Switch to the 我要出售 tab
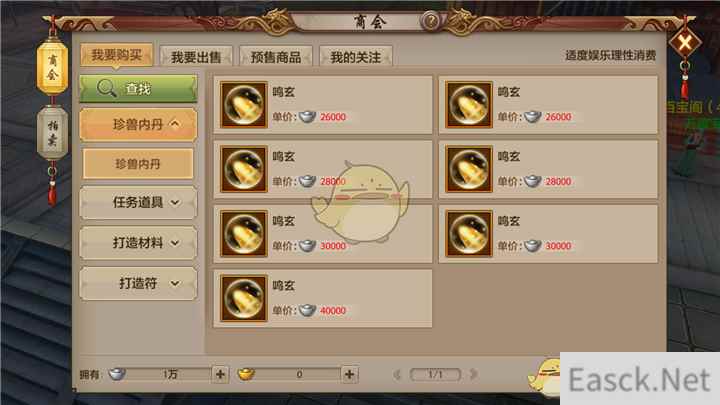 pyautogui.click(x=196, y=57)
